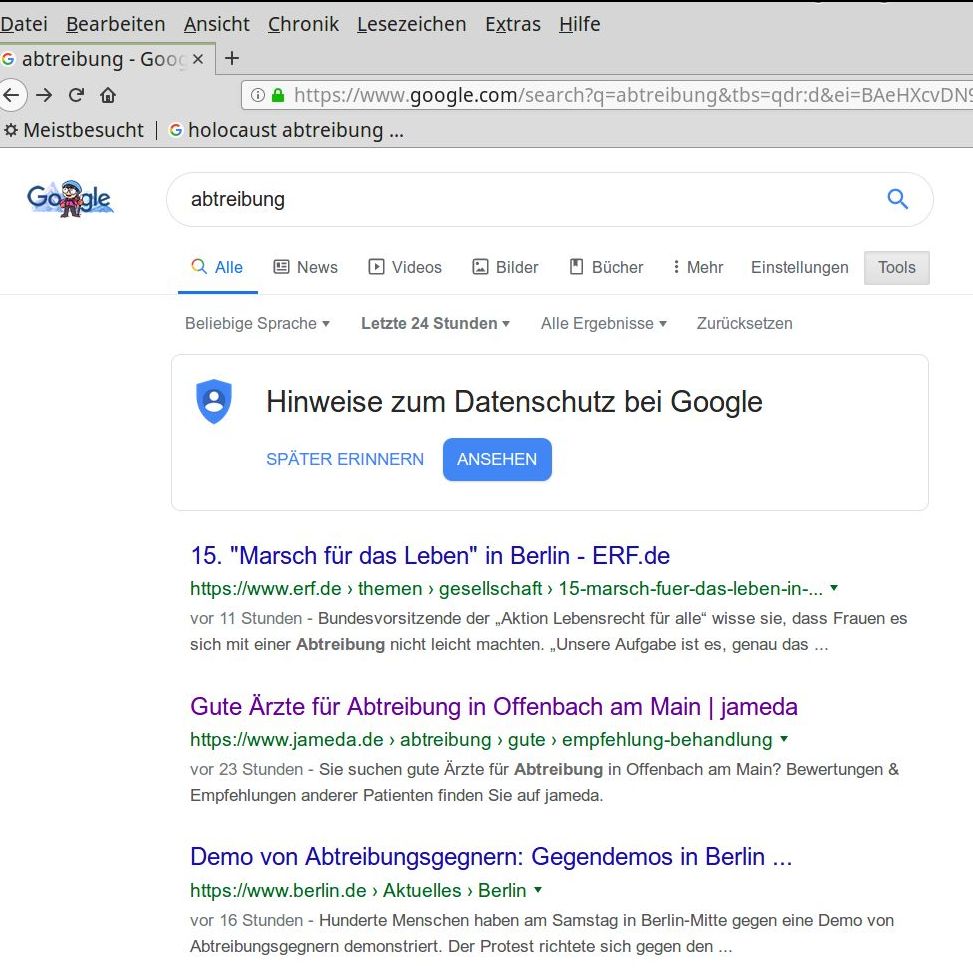The width and height of the screenshot is (973, 979).
Task: Click the browser forward arrow
Action: (44, 95)
